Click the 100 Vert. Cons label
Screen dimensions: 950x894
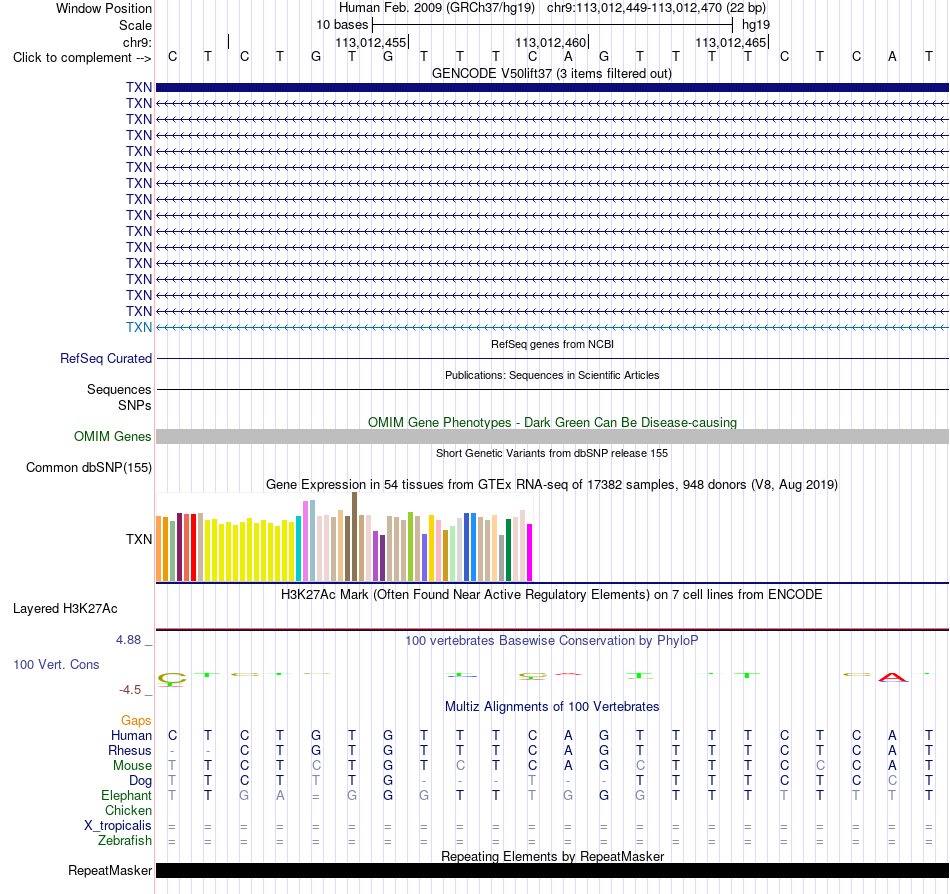pos(56,664)
